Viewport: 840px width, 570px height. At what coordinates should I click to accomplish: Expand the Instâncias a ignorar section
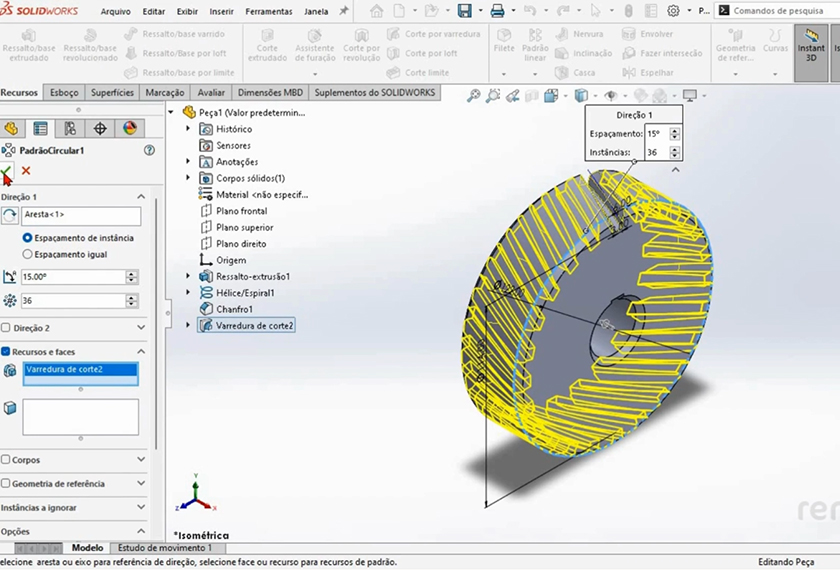pyautogui.click(x=140, y=508)
